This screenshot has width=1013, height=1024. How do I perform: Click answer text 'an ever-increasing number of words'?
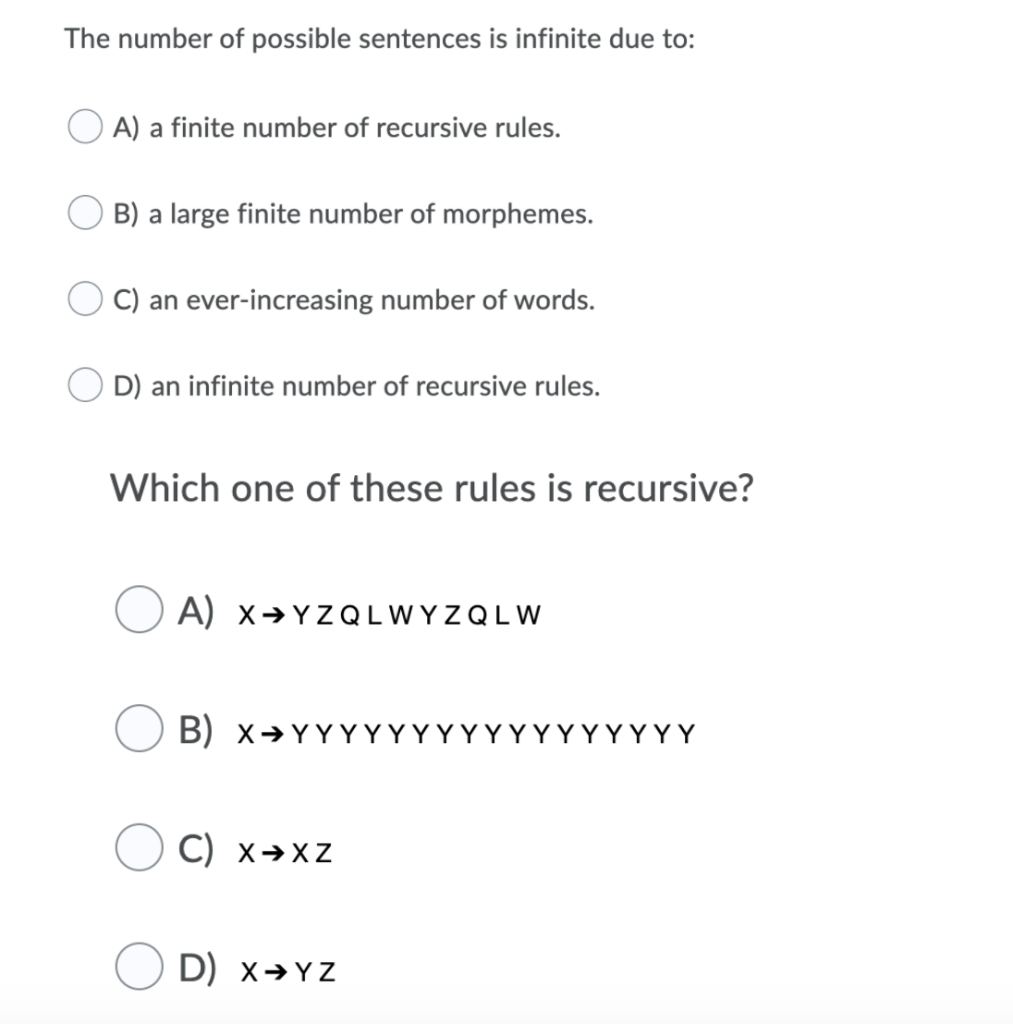[x=355, y=299]
